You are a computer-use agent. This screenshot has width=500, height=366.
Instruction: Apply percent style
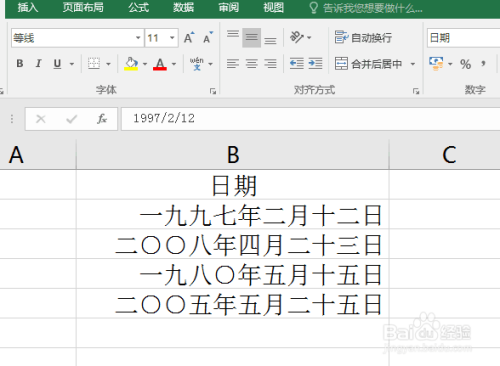465,63
